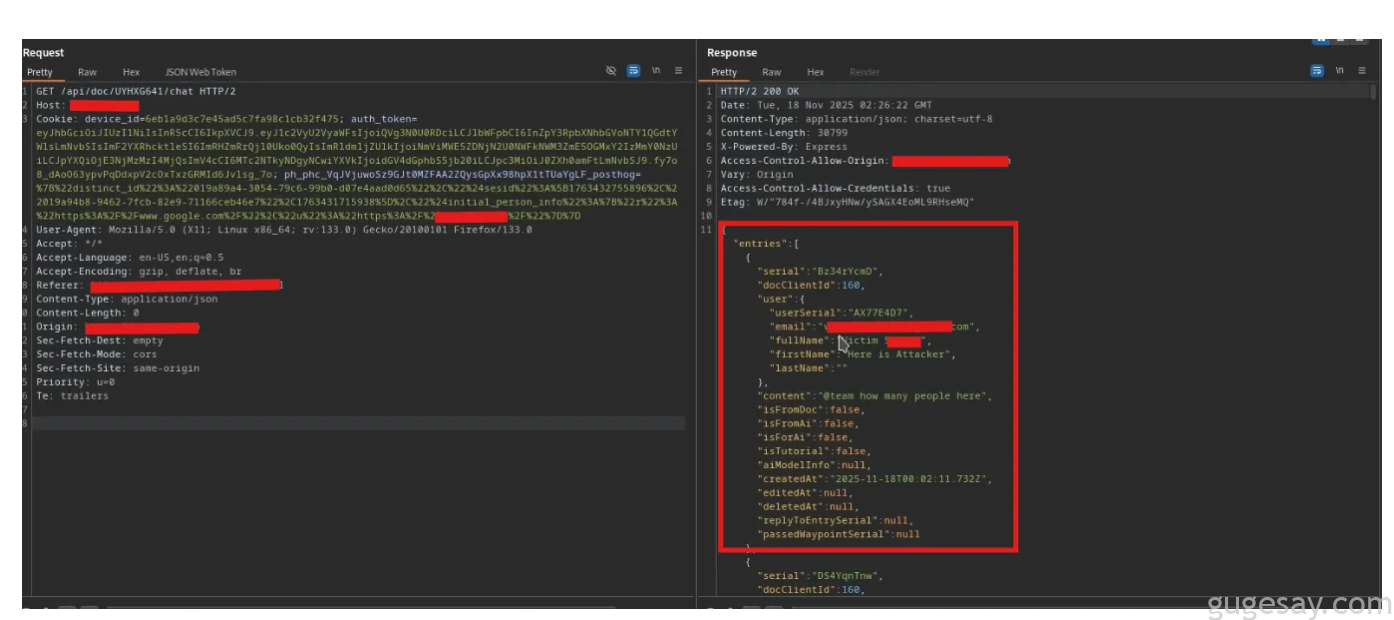The height and width of the screenshot is (620, 1394).
Task: Toggle word wrap icon in Response panel
Action: [x=1317, y=71]
